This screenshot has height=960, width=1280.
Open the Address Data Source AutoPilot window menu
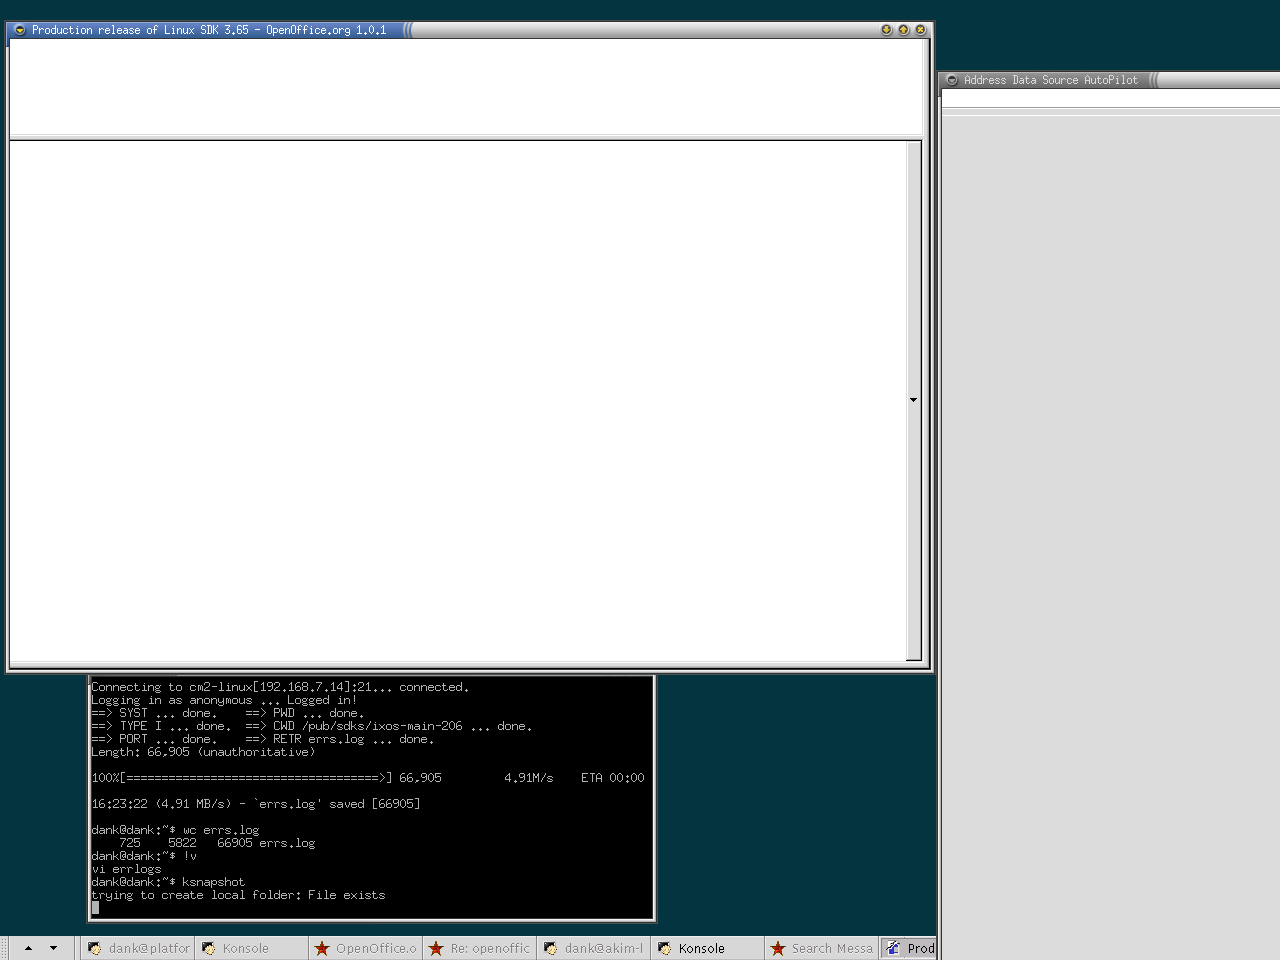pyautogui.click(x=952, y=80)
